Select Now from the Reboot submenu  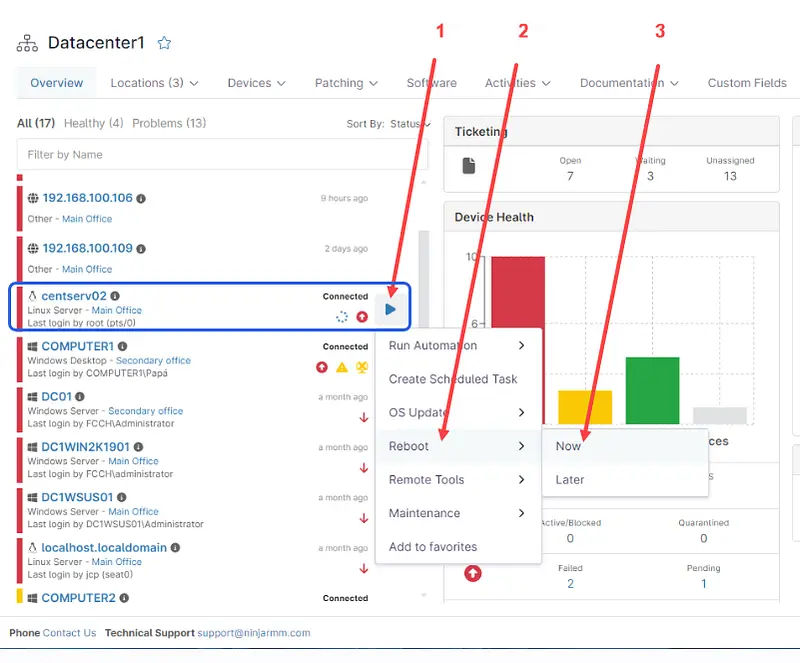click(x=569, y=446)
